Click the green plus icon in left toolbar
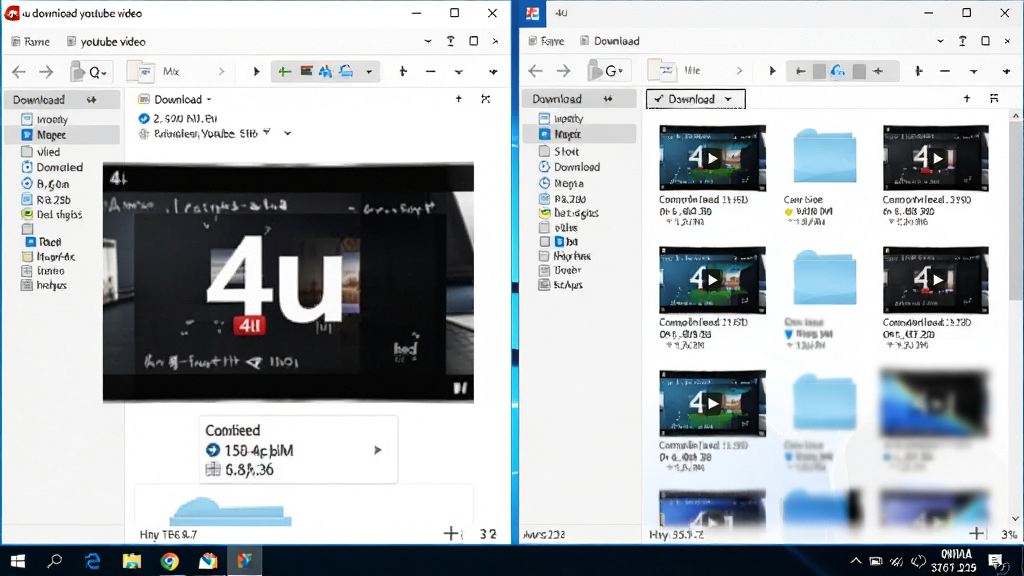 point(284,71)
